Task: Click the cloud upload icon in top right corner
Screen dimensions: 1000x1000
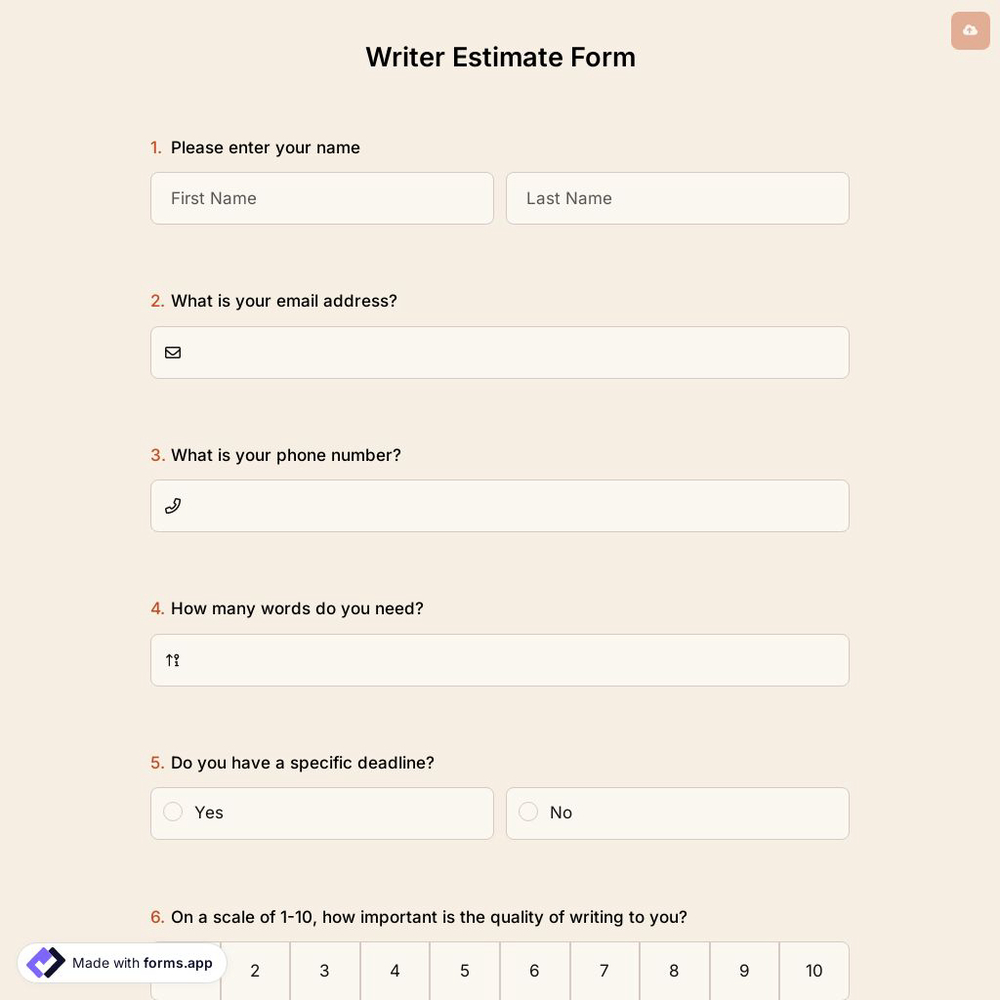Action: [969, 30]
